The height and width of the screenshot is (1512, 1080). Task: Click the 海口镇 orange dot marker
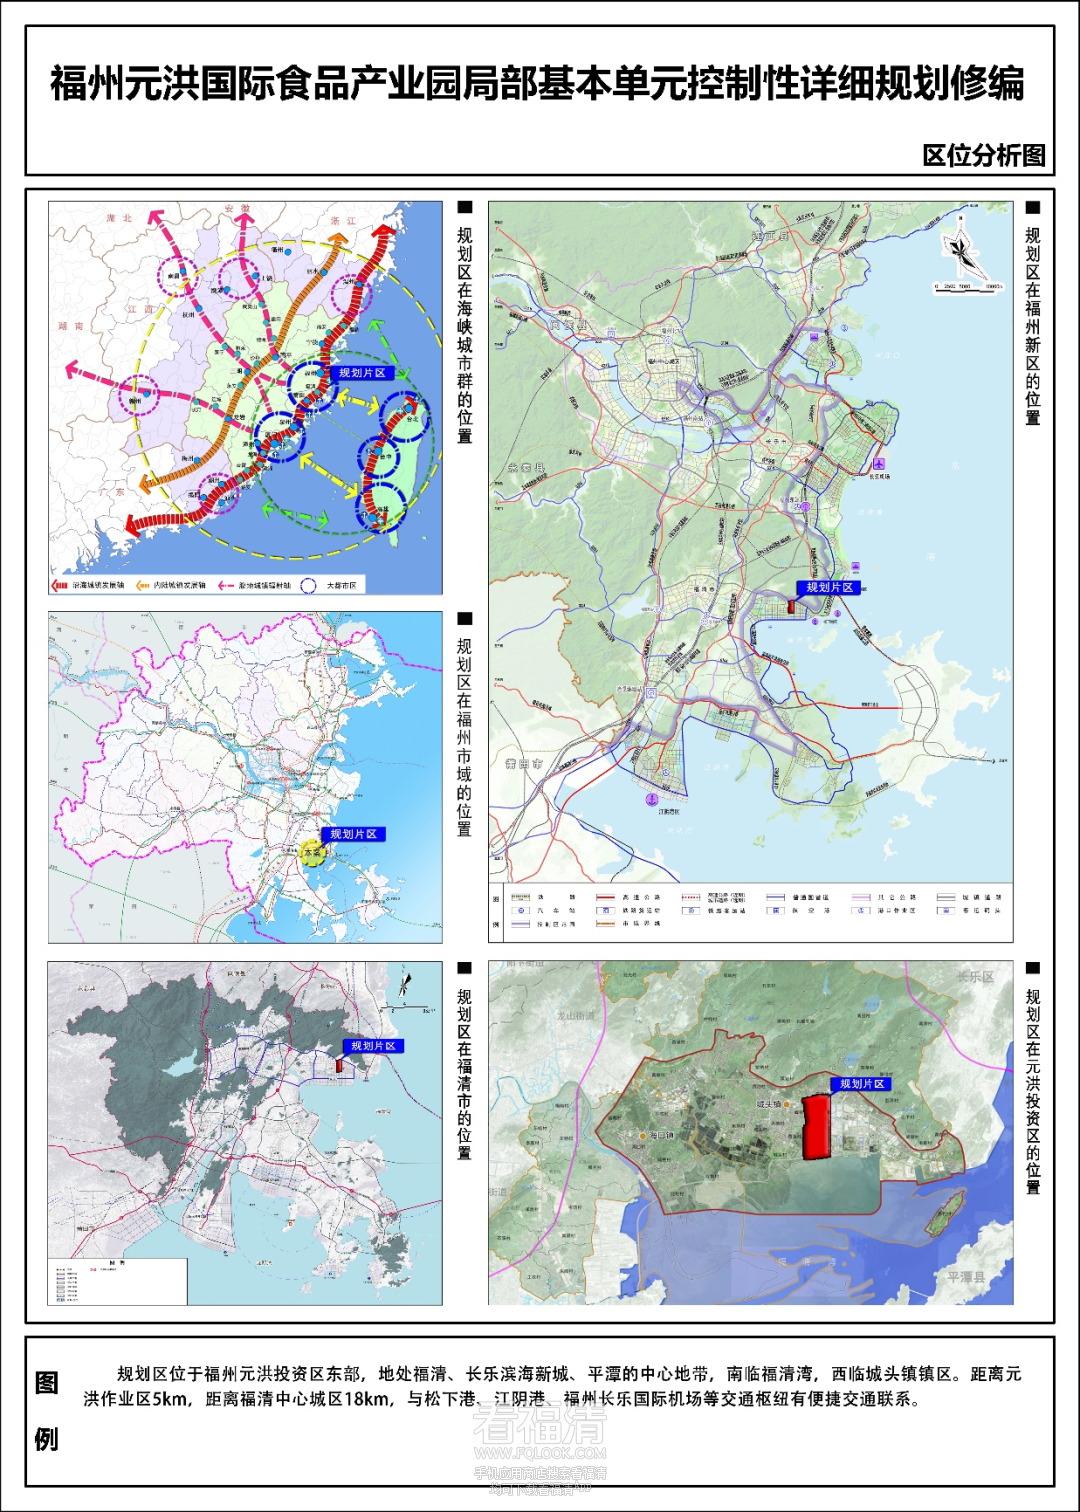point(643,1136)
